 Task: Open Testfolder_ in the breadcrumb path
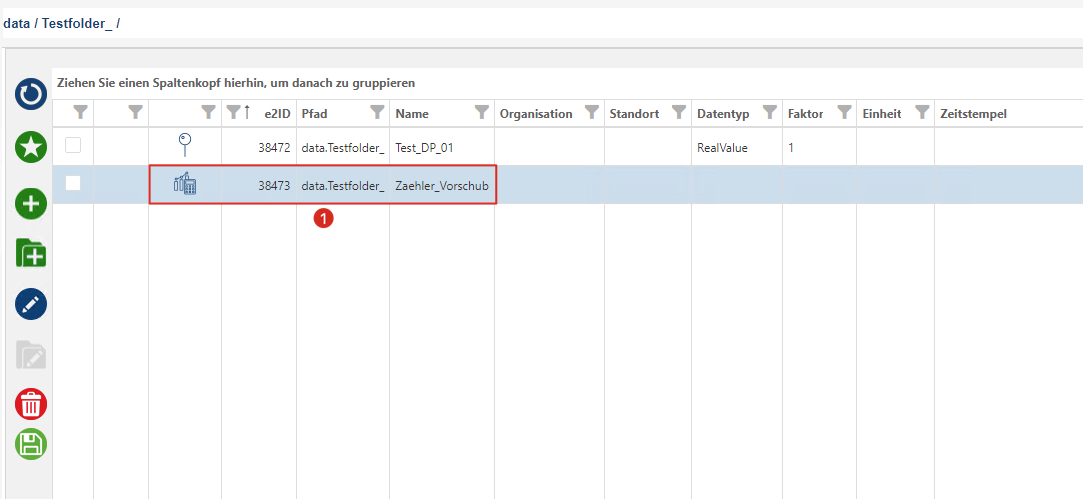pos(75,22)
